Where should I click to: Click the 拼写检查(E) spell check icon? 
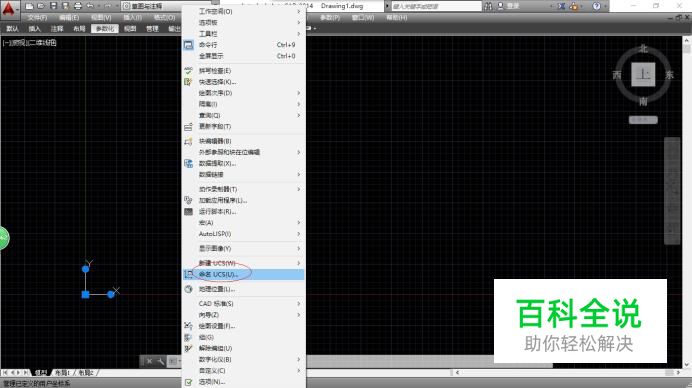tap(188, 71)
